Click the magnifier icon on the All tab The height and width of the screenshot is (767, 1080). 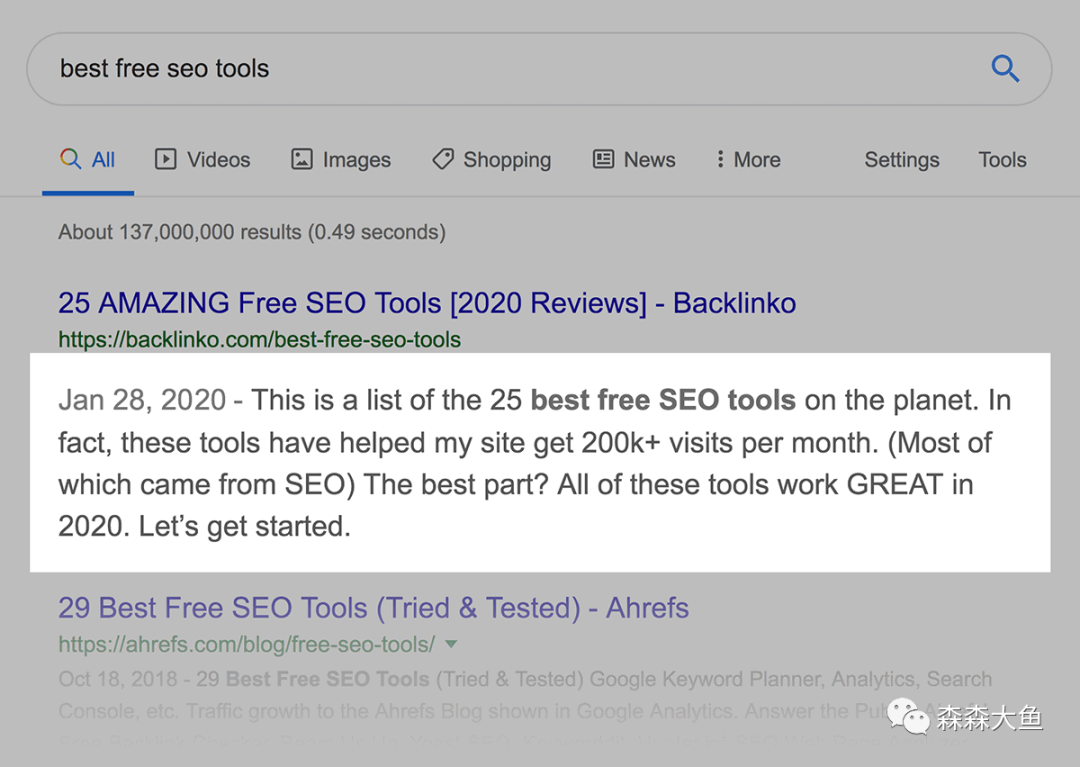coord(70,159)
